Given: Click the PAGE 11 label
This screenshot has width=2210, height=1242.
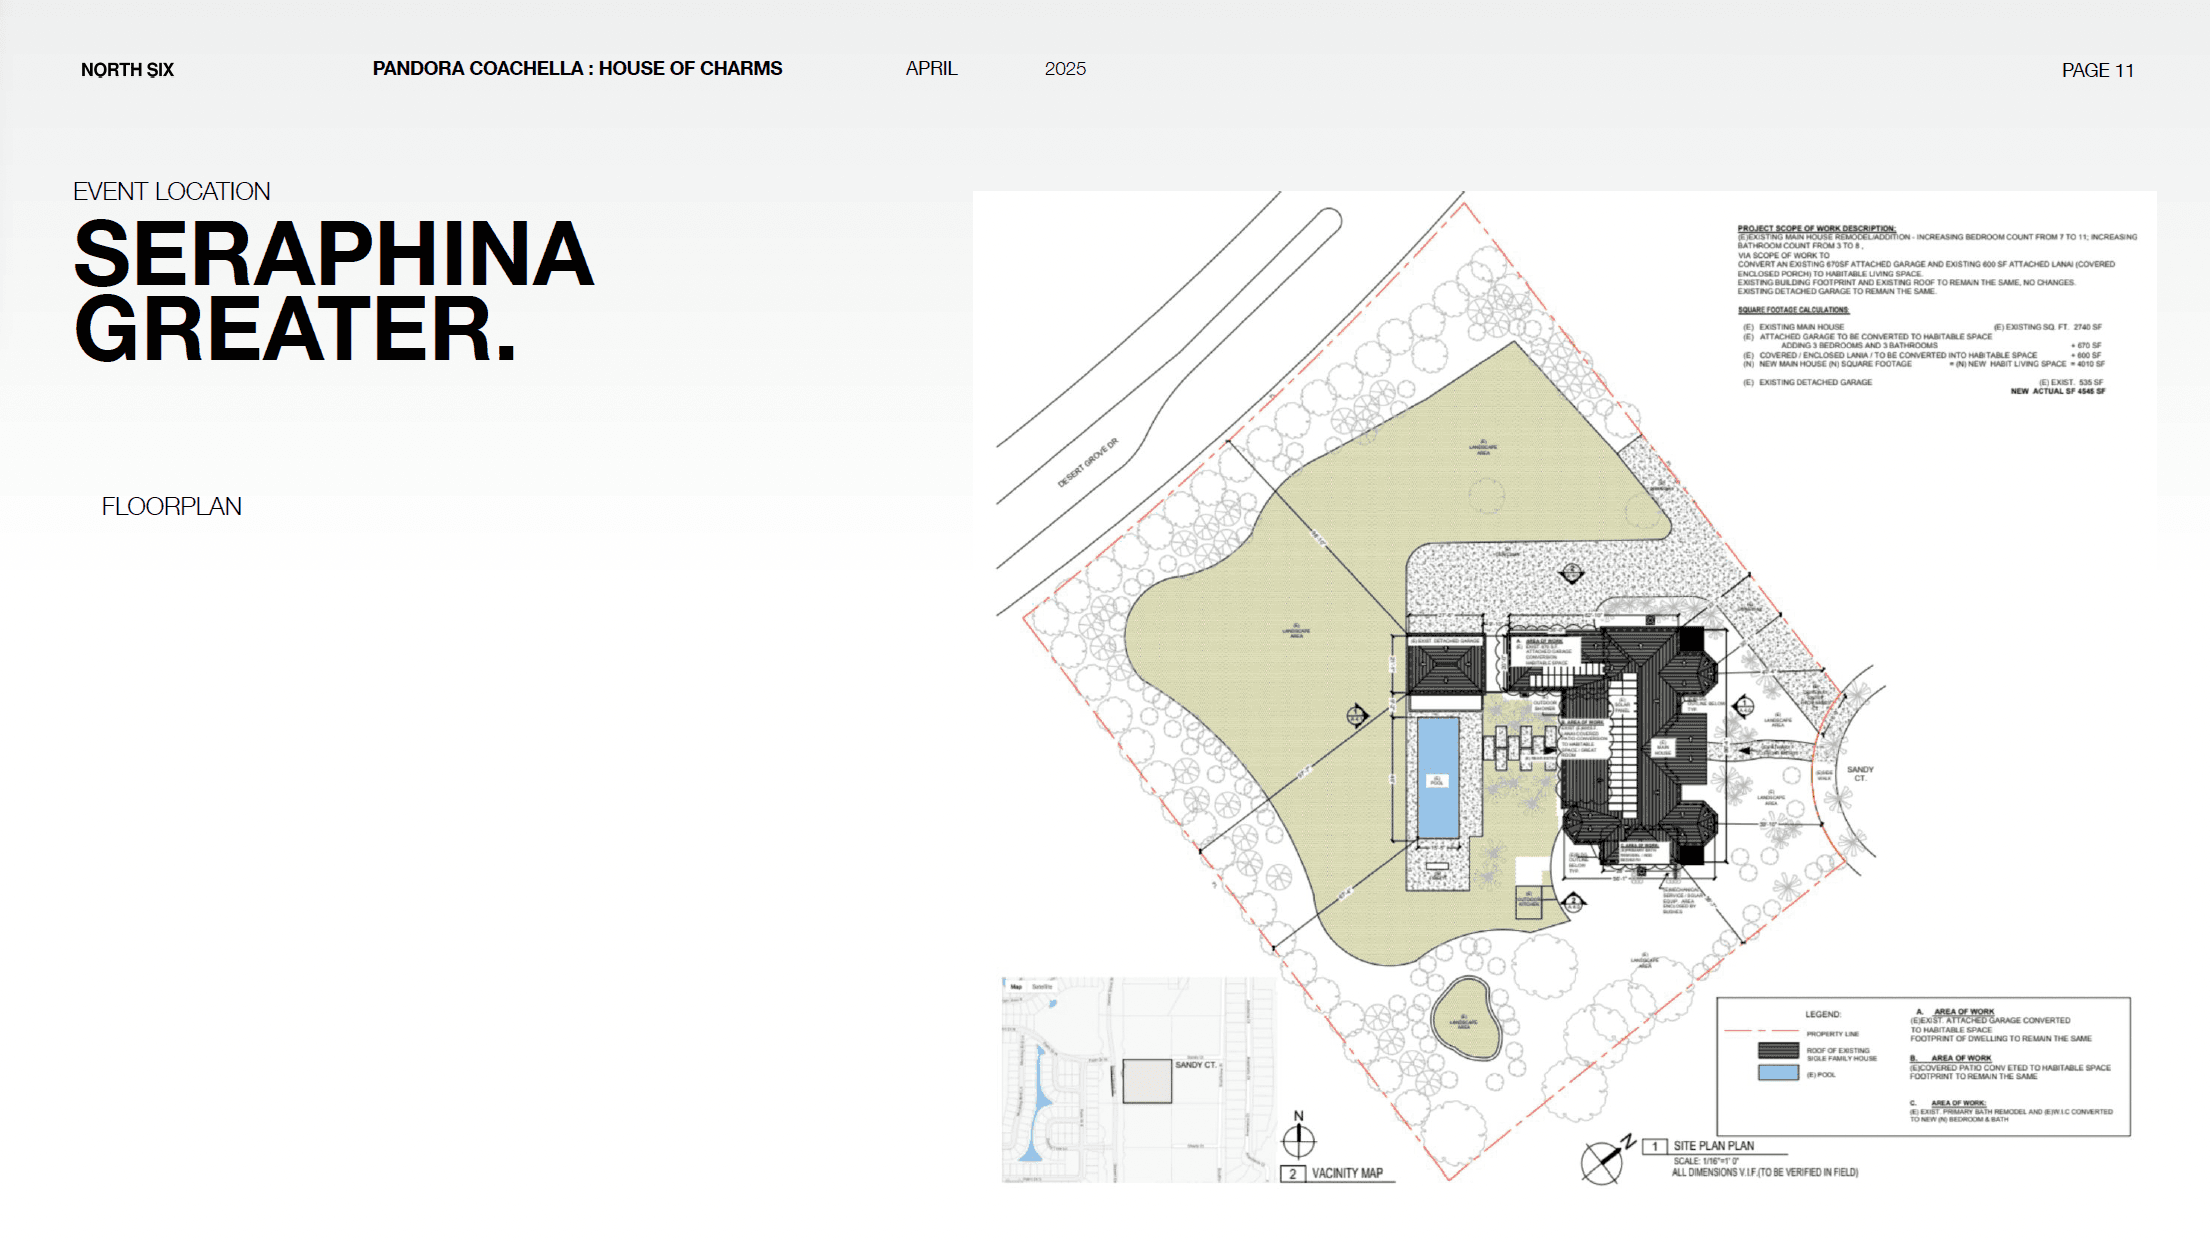Looking at the screenshot, I should click(x=2097, y=70).
